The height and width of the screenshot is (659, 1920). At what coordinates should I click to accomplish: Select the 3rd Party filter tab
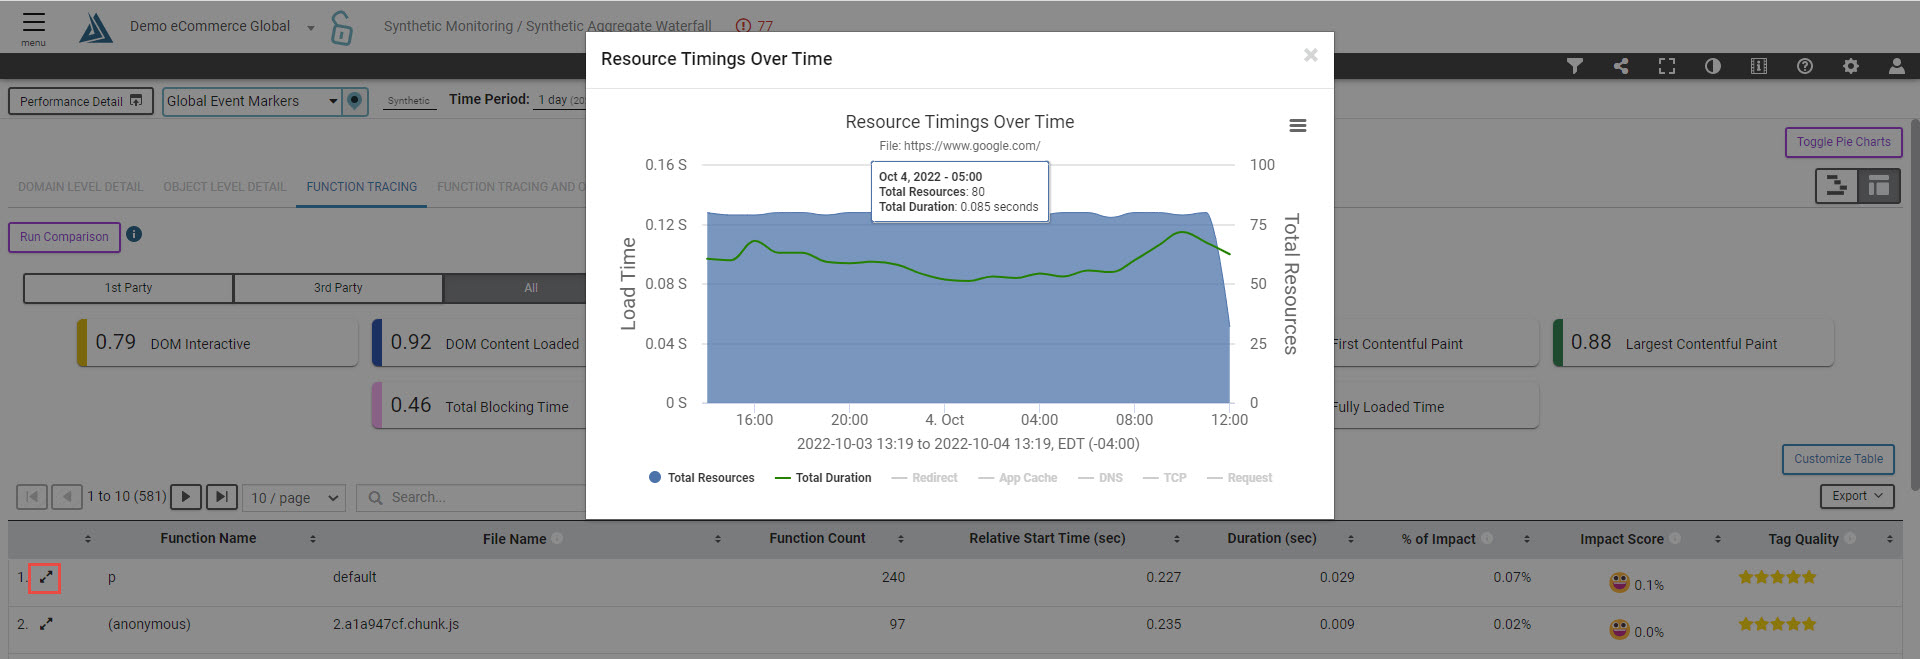click(x=338, y=288)
